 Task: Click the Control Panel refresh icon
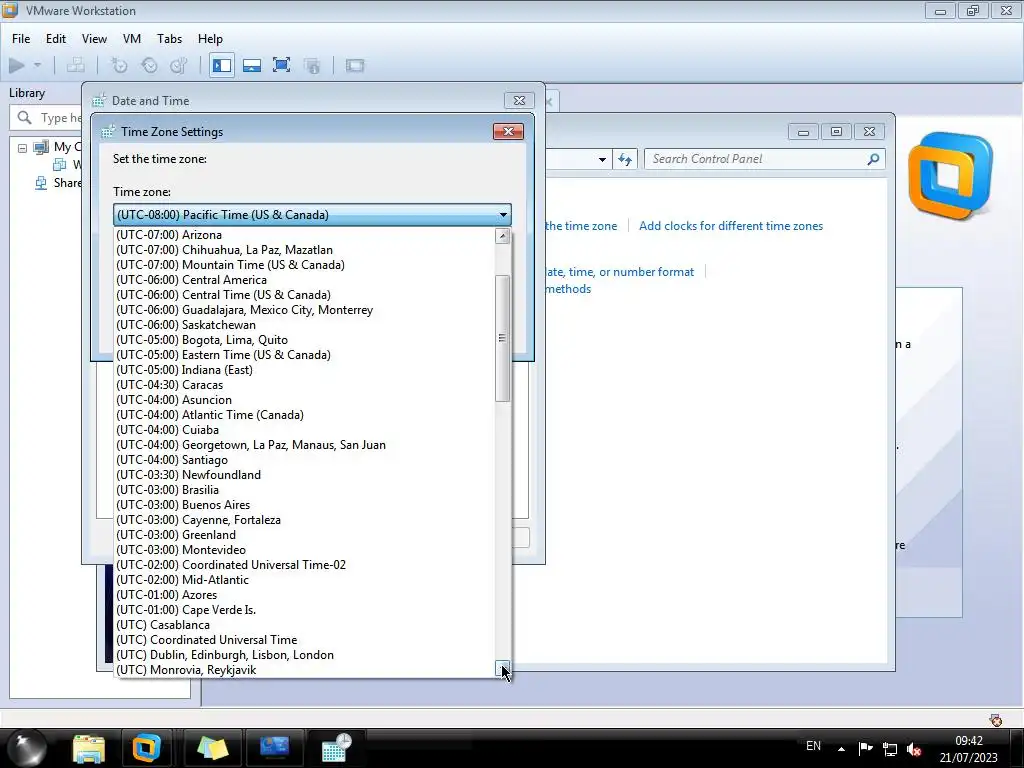pyautogui.click(x=625, y=159)
